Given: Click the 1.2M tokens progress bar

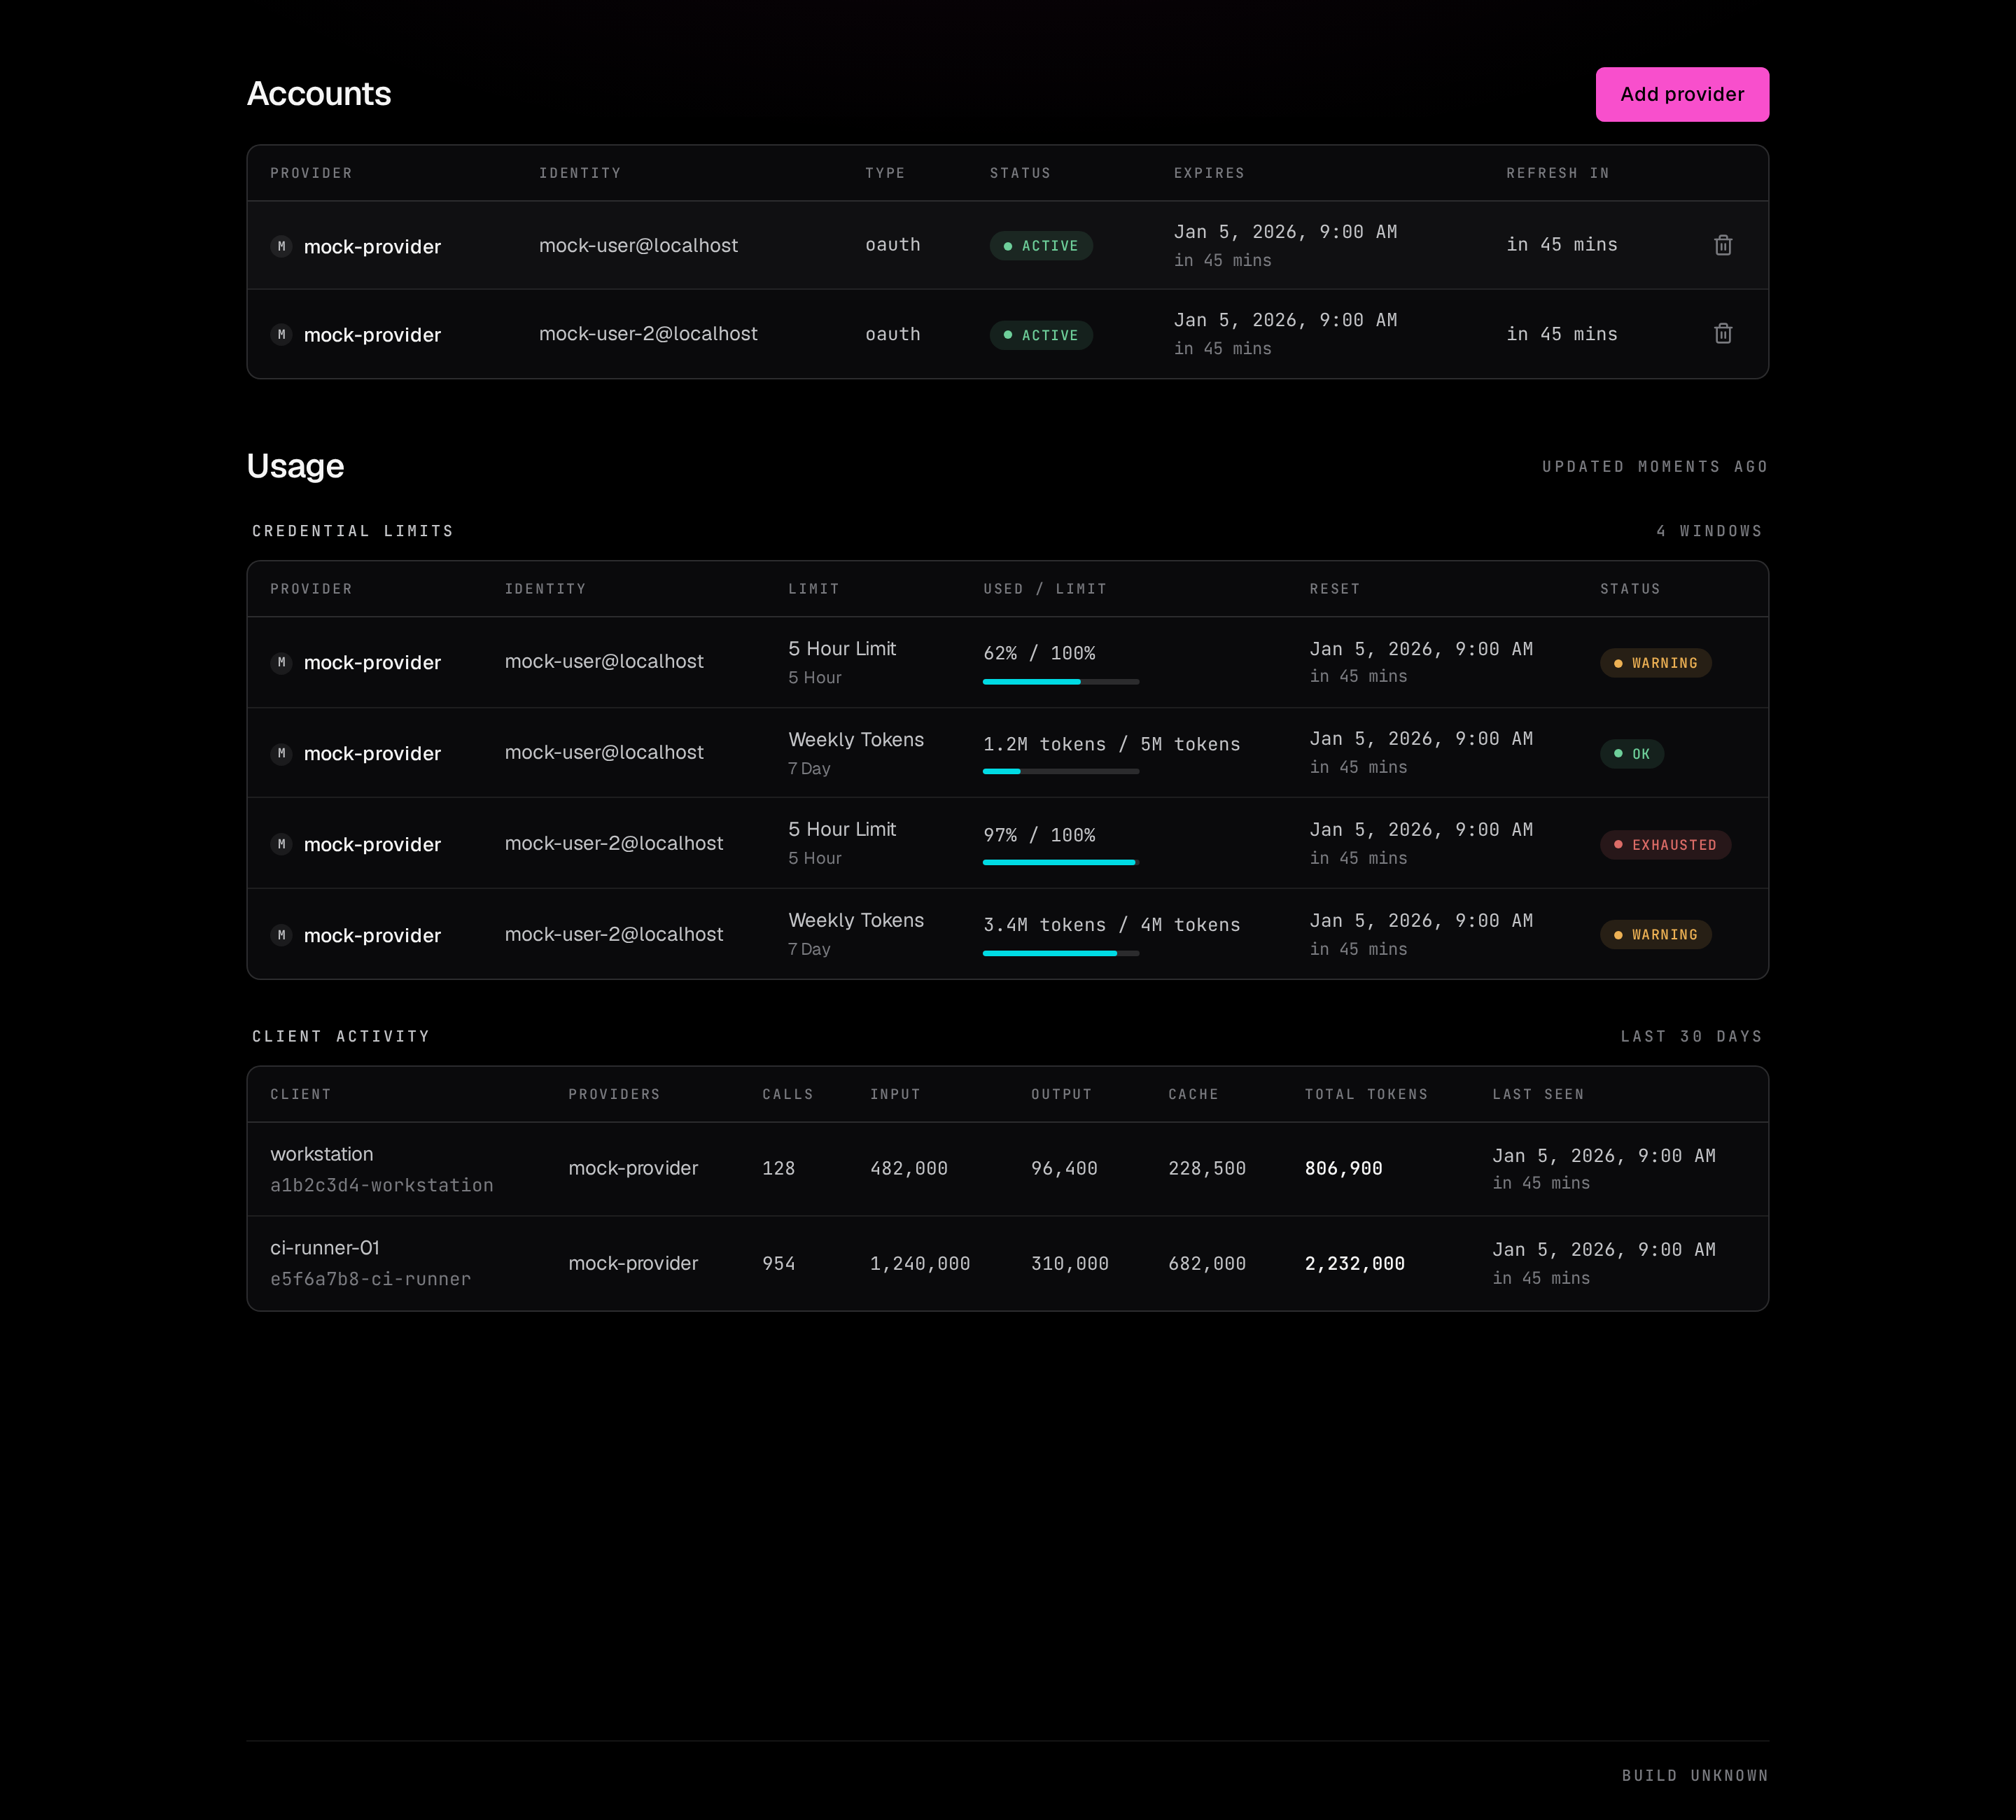Looking at the screenshot, I should pos(1061,772).
